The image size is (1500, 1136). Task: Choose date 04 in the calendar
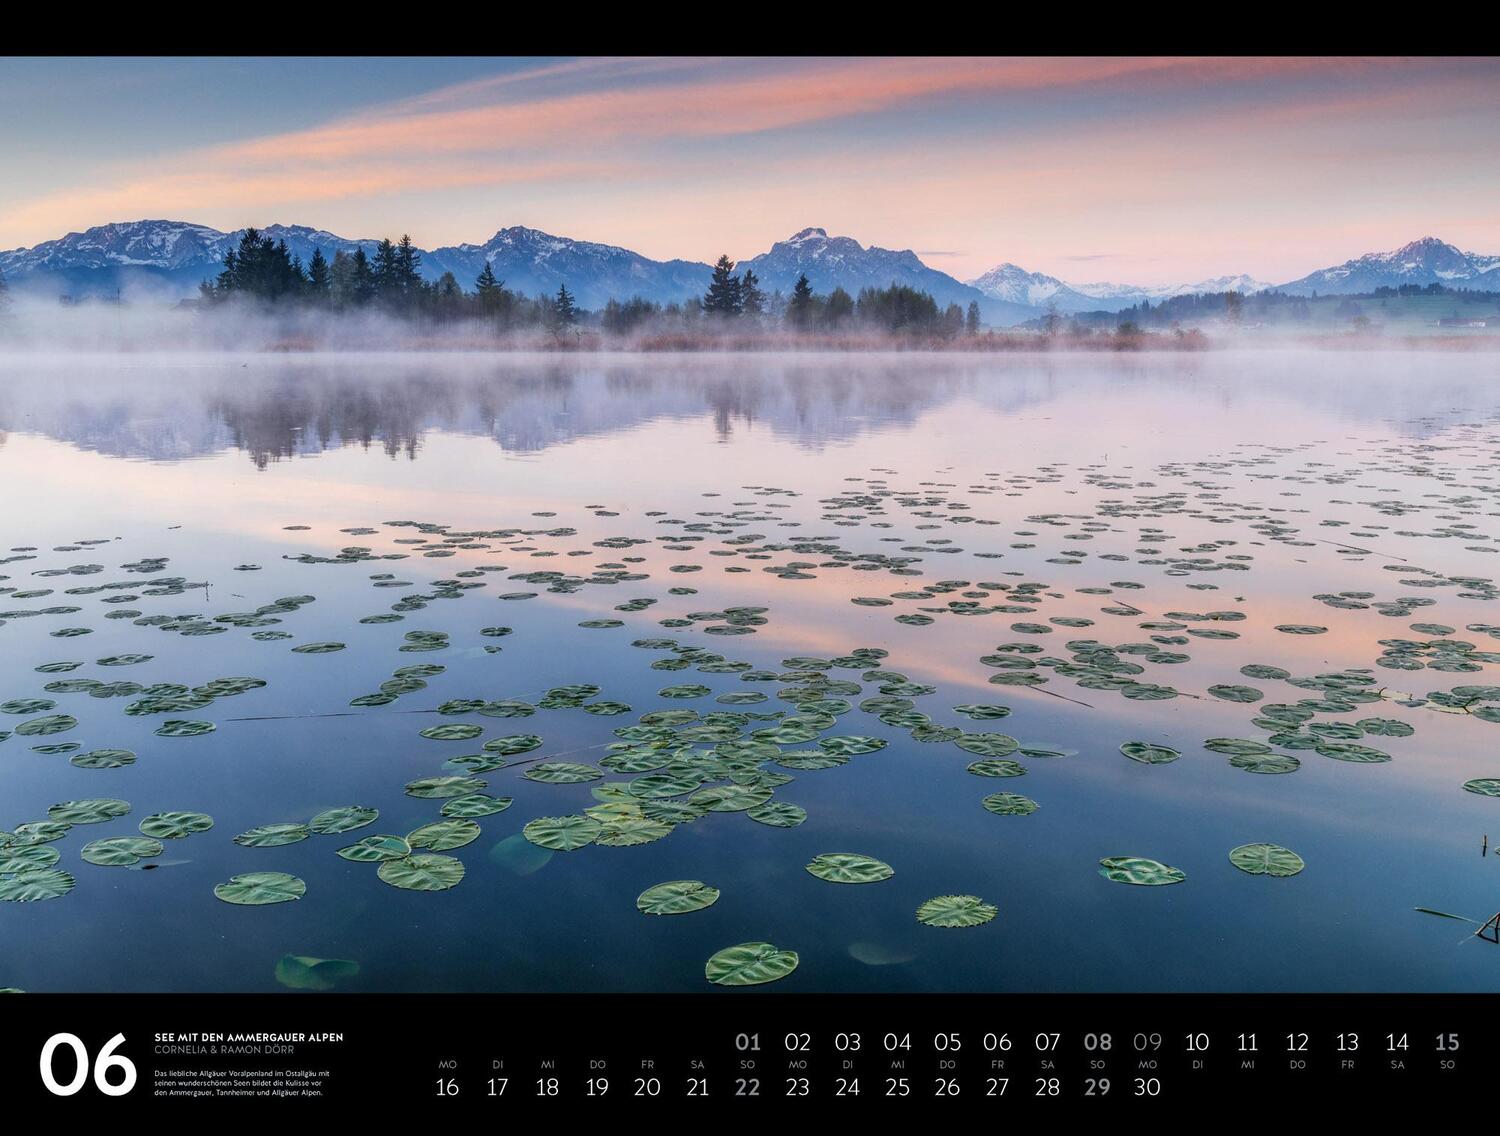tap(897, 1042)
